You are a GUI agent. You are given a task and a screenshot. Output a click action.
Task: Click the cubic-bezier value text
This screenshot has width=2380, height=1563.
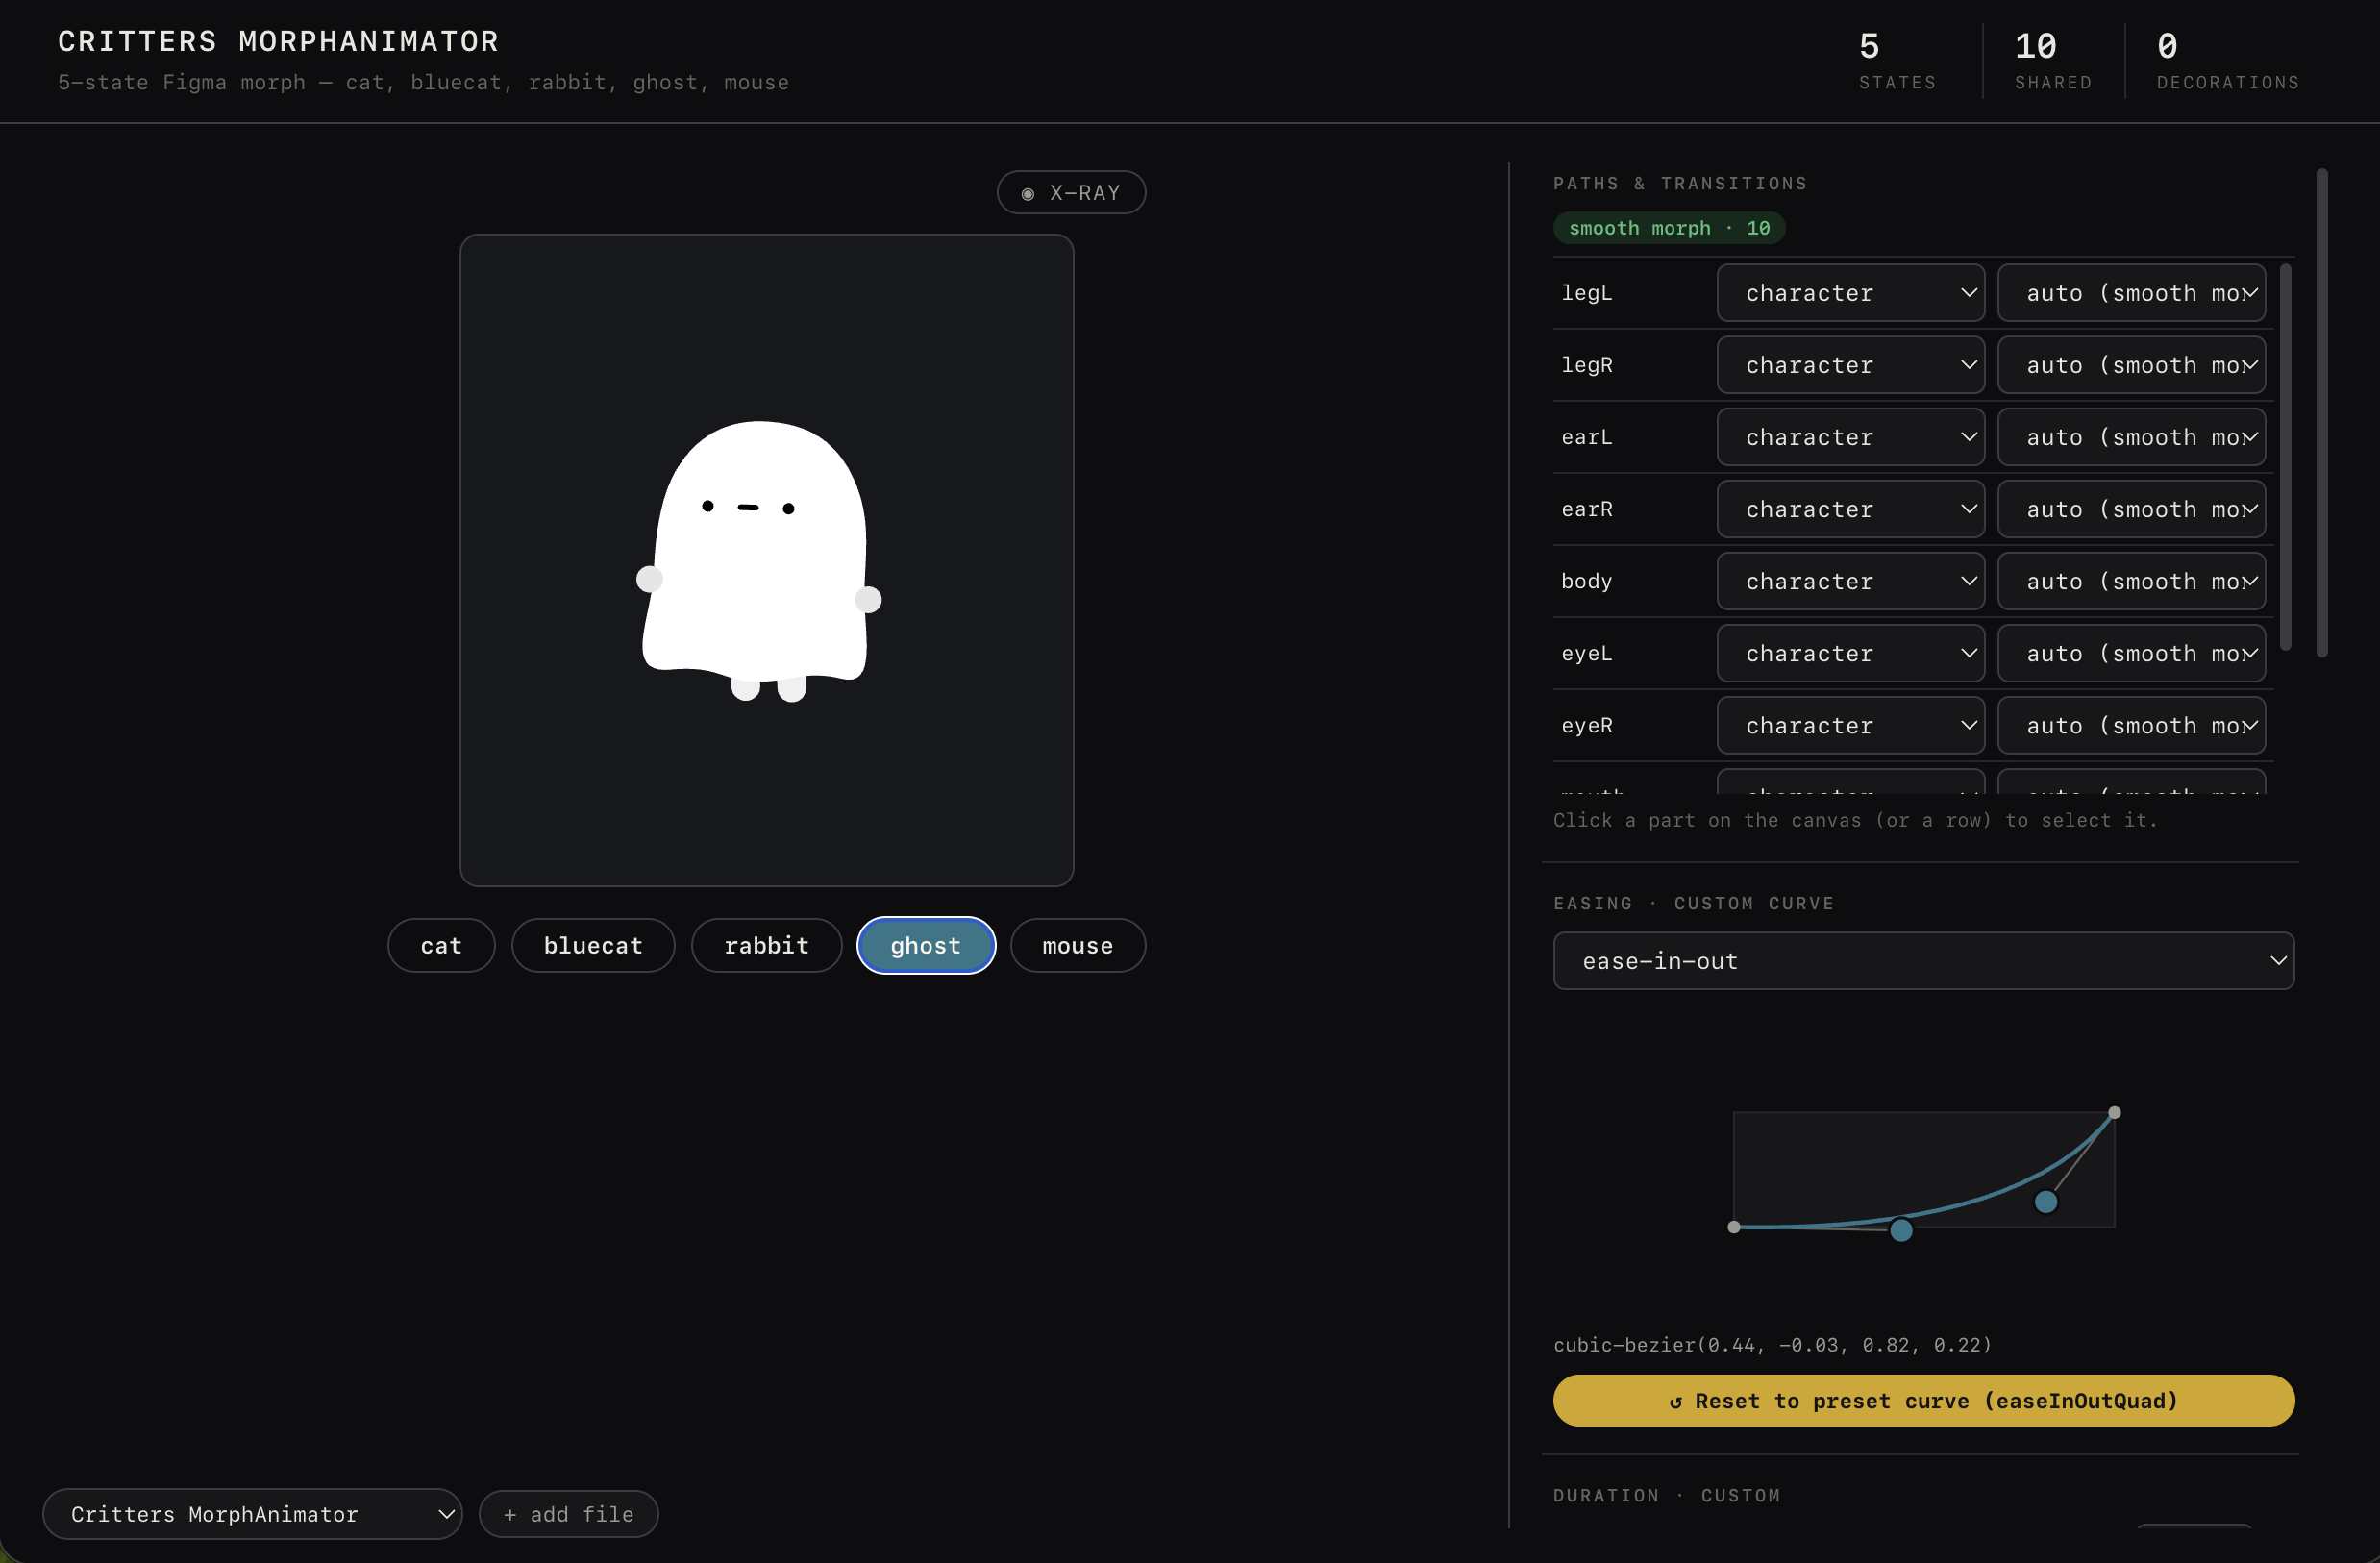1772,1345
